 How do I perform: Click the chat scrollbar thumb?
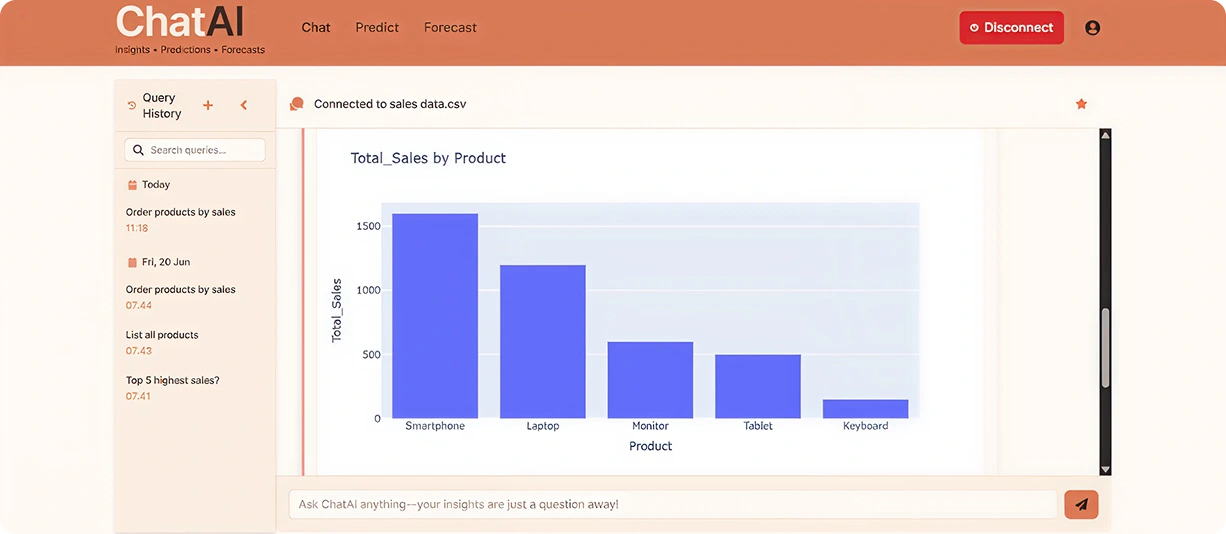pyautogui.click(x=1105, y=347)
